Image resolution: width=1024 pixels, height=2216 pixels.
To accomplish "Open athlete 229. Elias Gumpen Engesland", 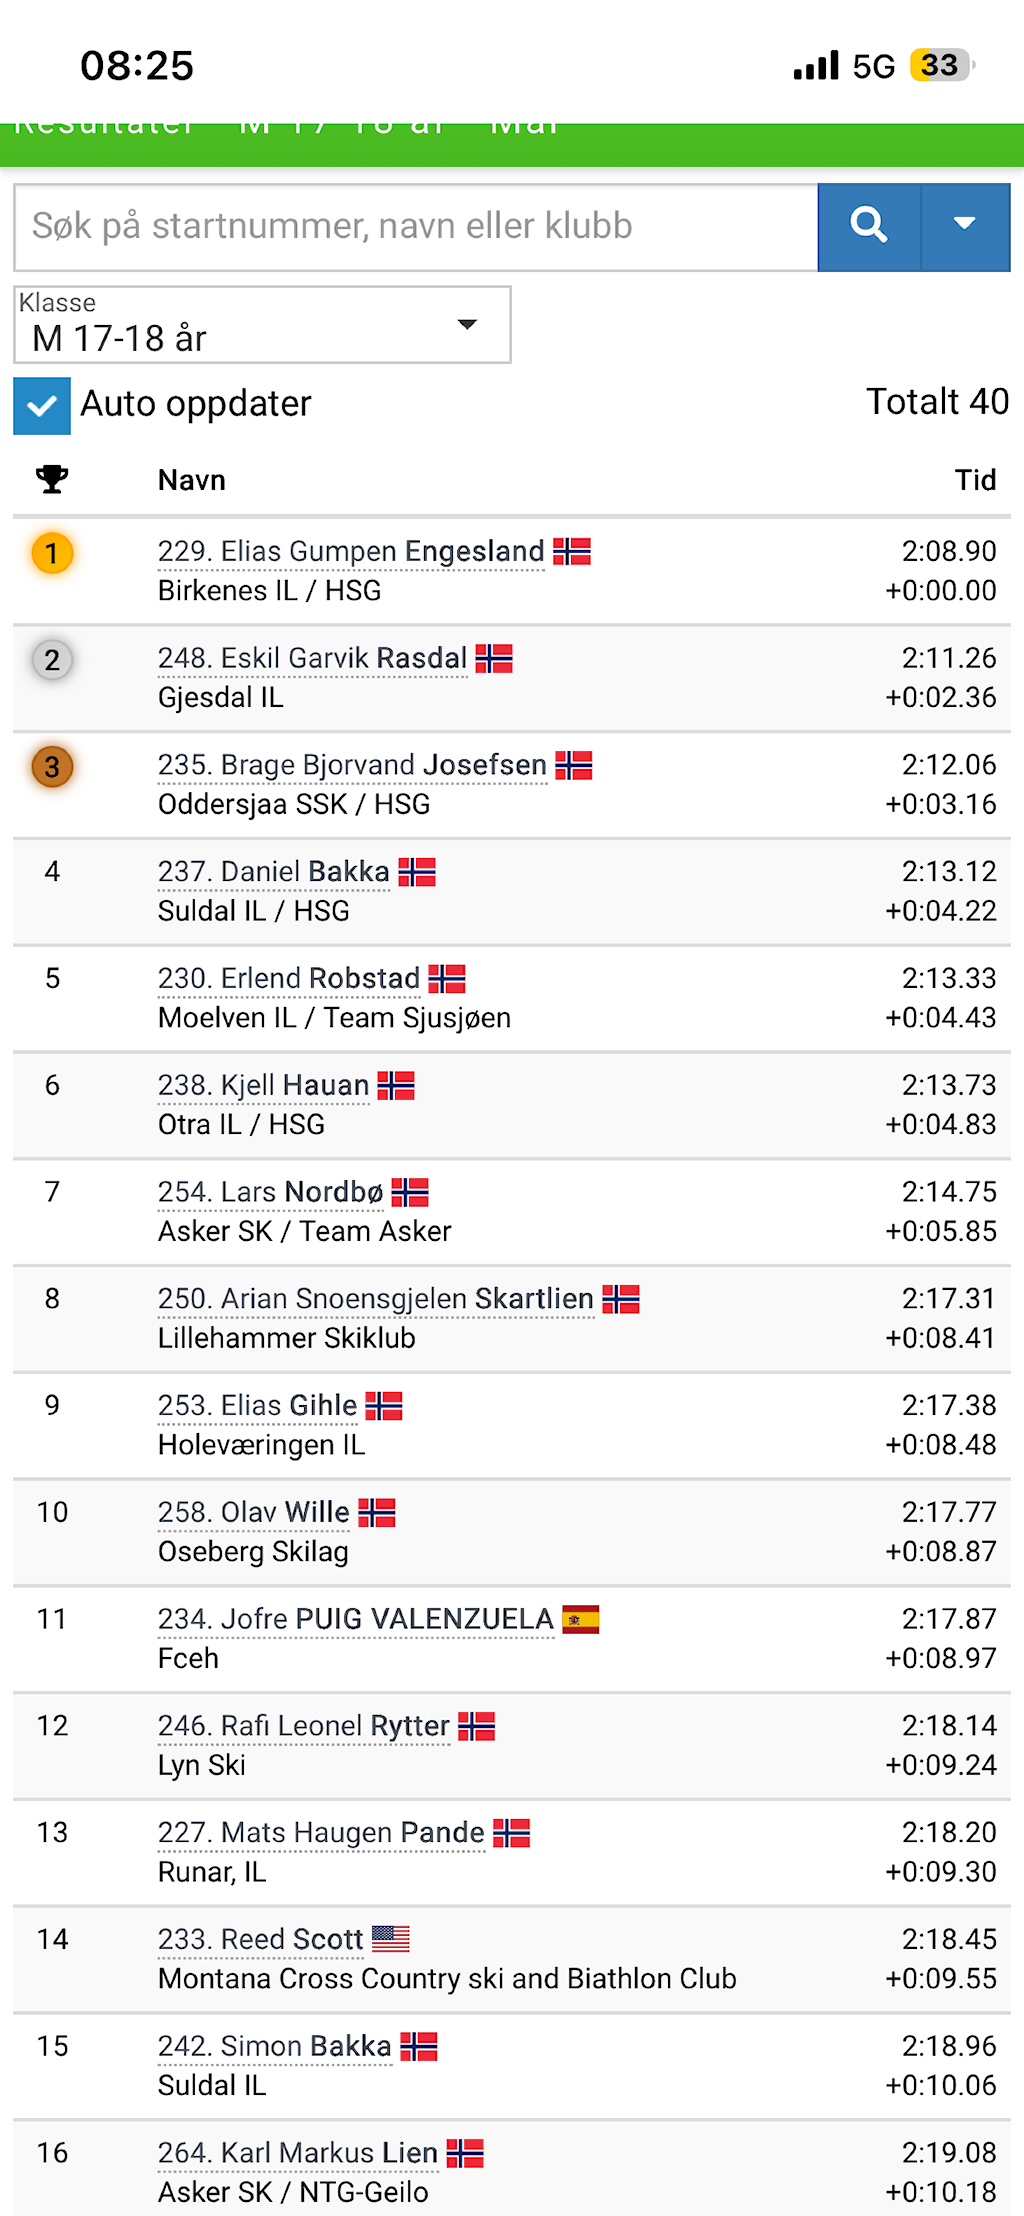I will click(351, 552).
